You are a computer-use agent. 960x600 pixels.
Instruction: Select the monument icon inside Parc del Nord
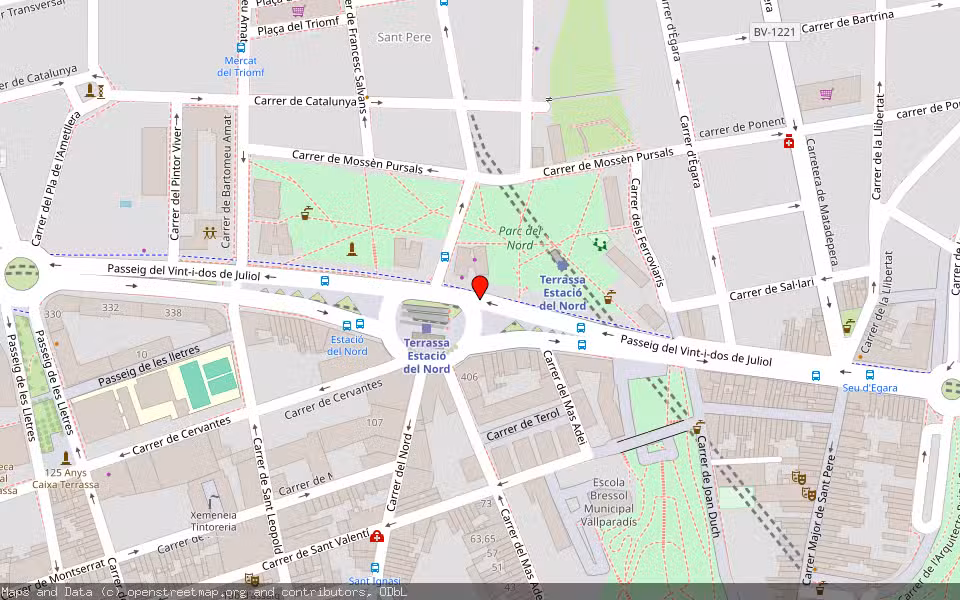pos(351,249)
